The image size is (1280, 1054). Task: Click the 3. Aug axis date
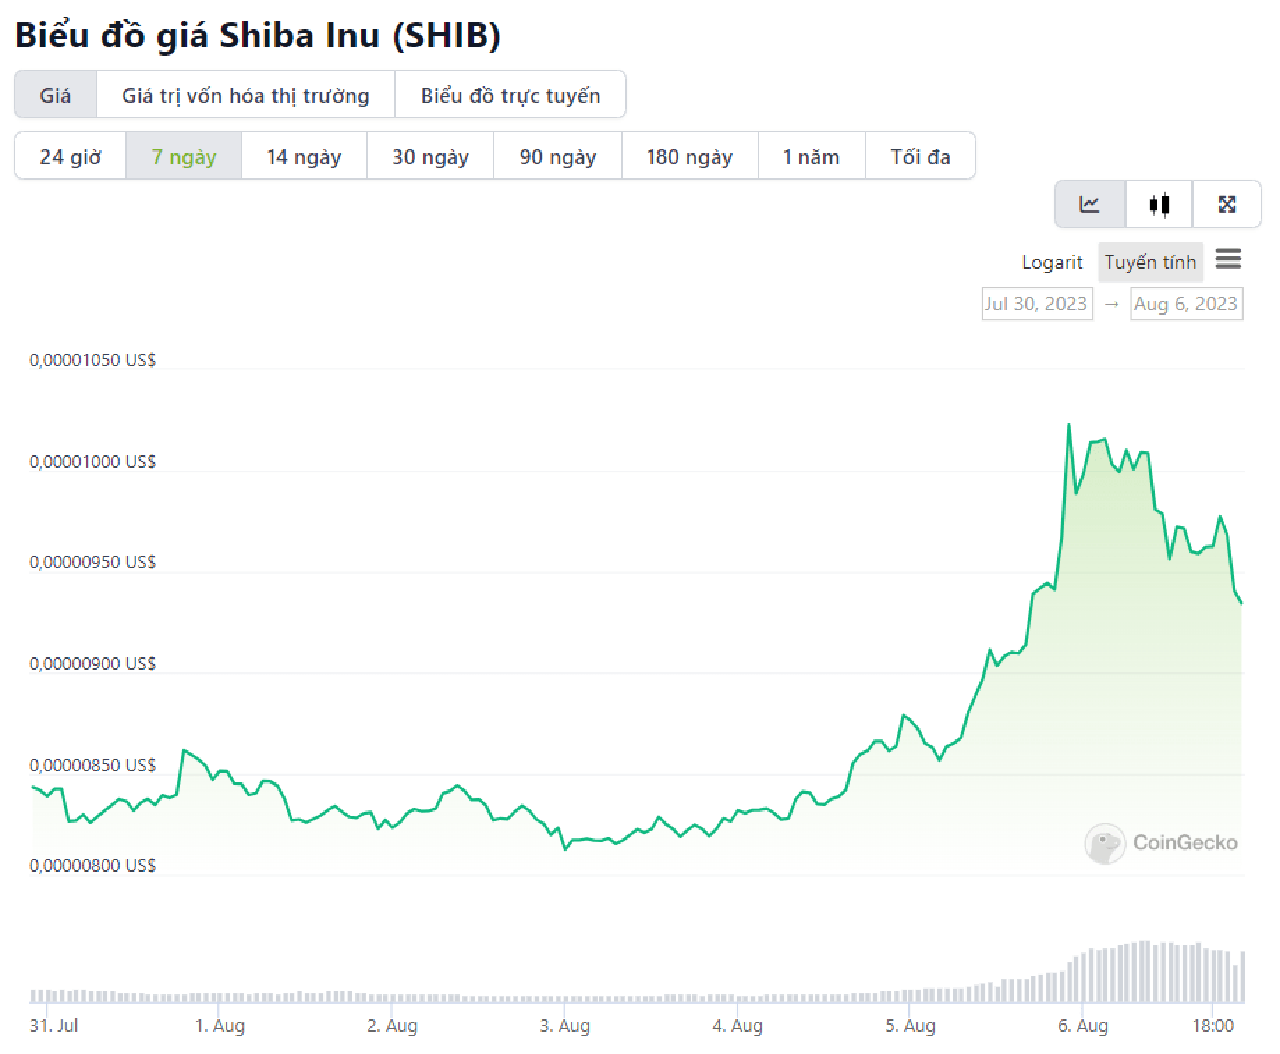565,1025
